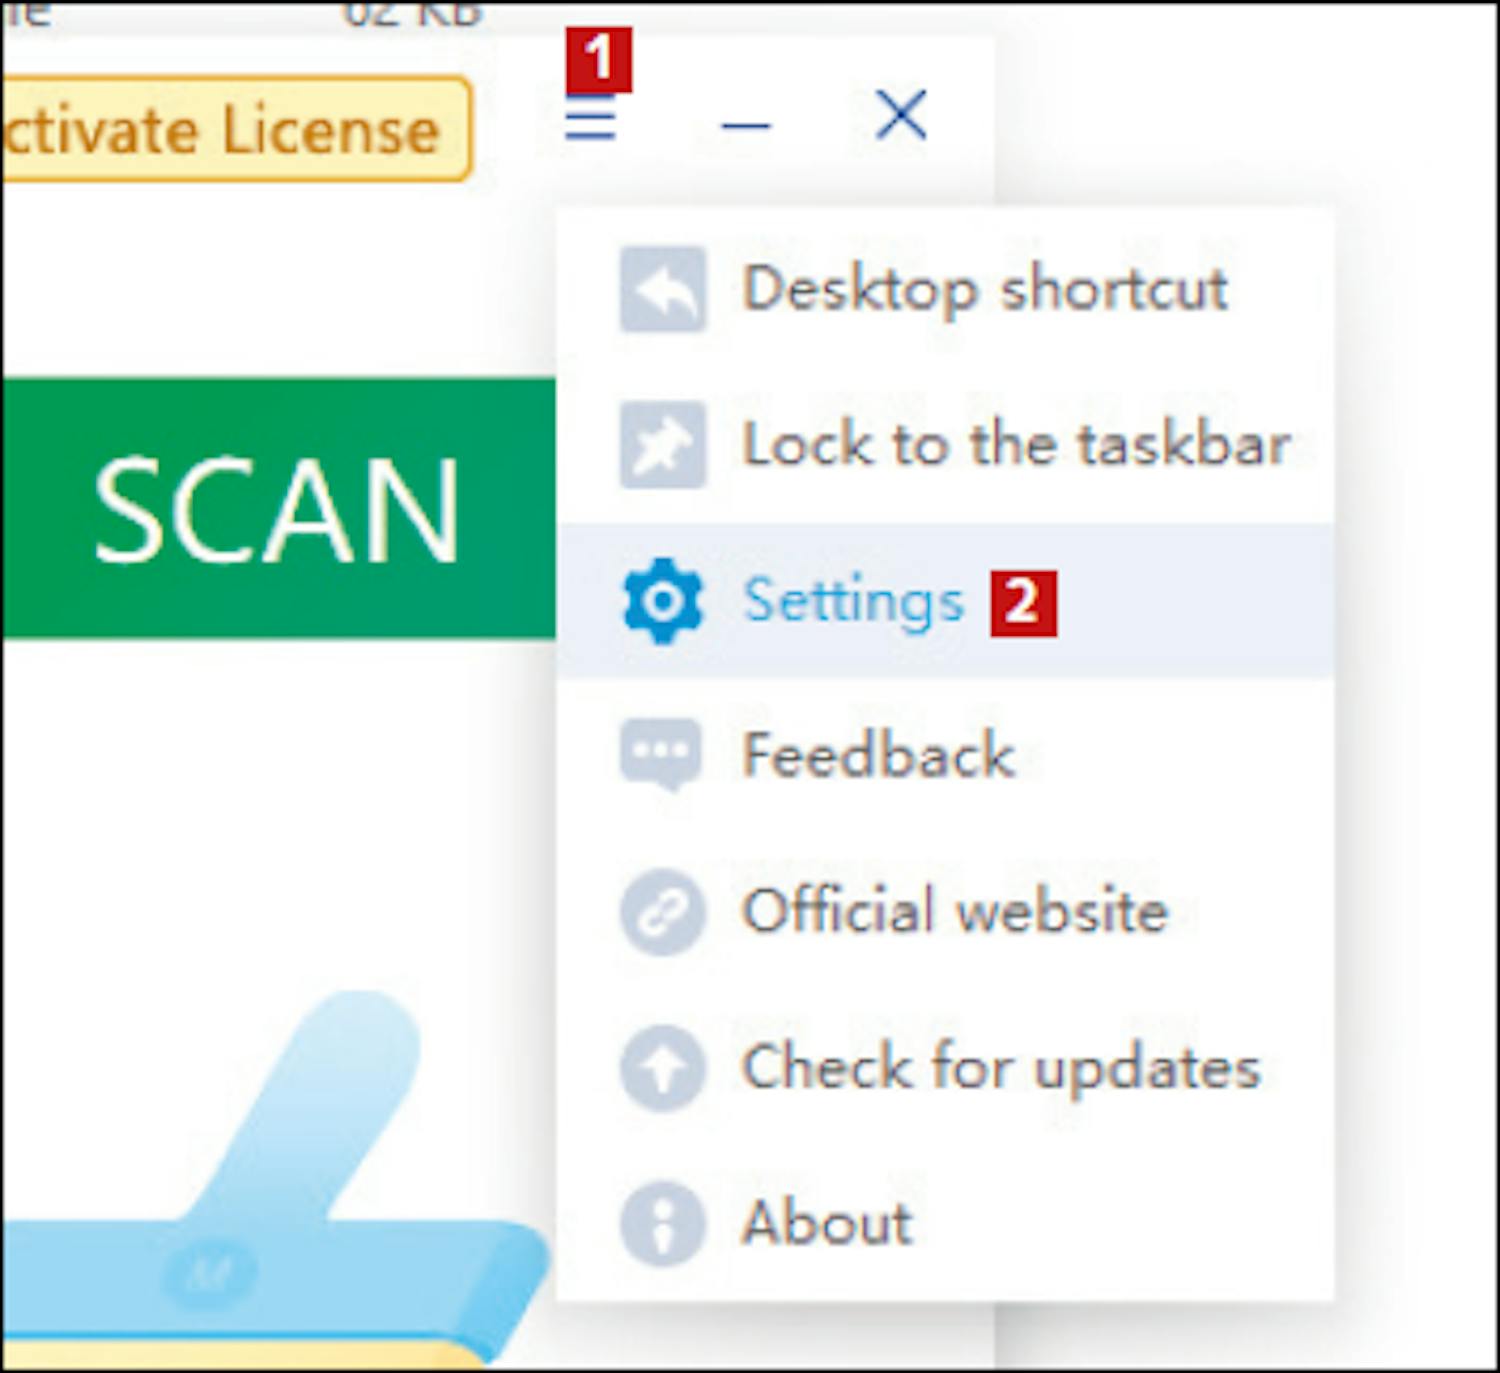Click the Feedback speech bubble icon

click(x=660, y=755)
